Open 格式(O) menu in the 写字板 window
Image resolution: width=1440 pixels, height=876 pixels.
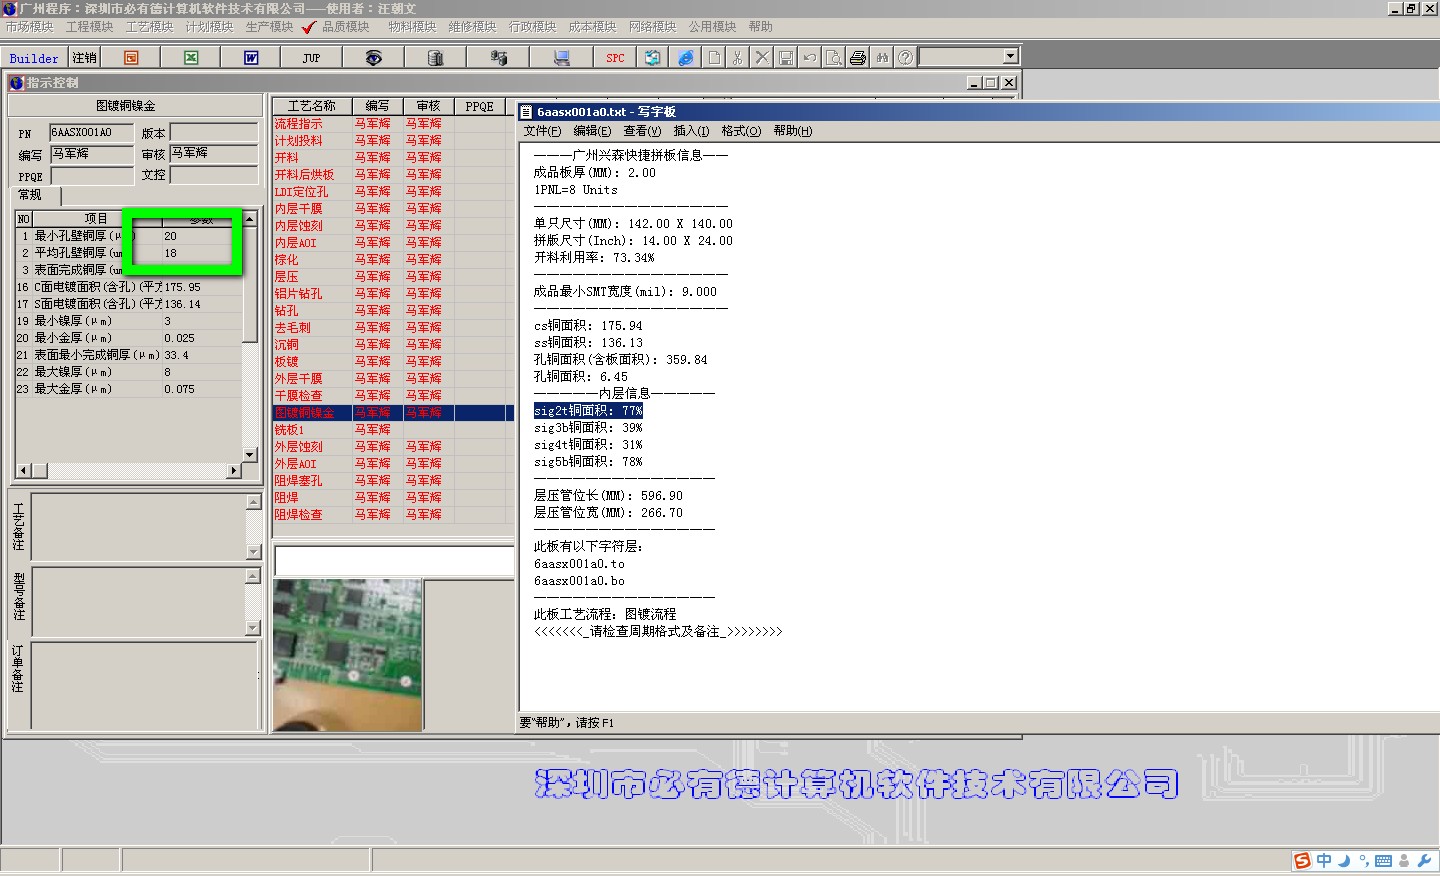[741, 131]
